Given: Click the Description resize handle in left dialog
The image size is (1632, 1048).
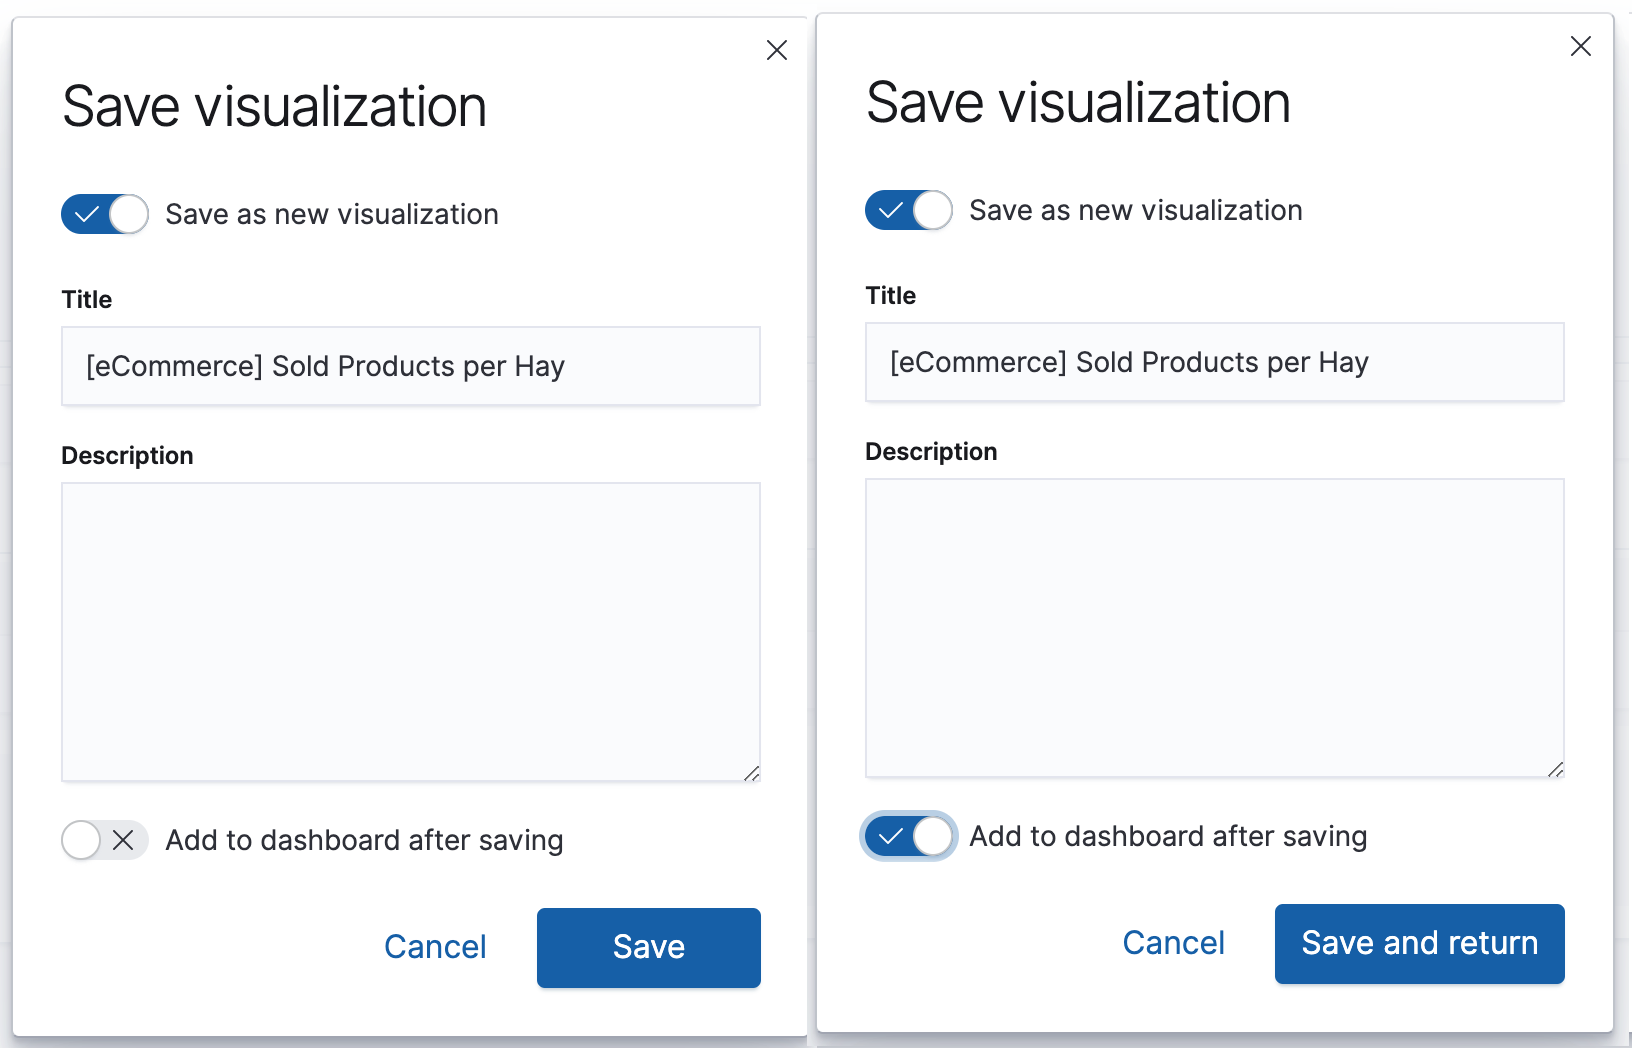Looking at the screenshot, I should click(752, 773).
